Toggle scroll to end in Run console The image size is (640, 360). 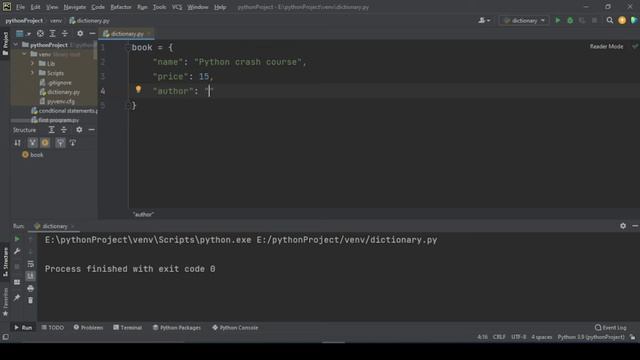coord(31,276)
